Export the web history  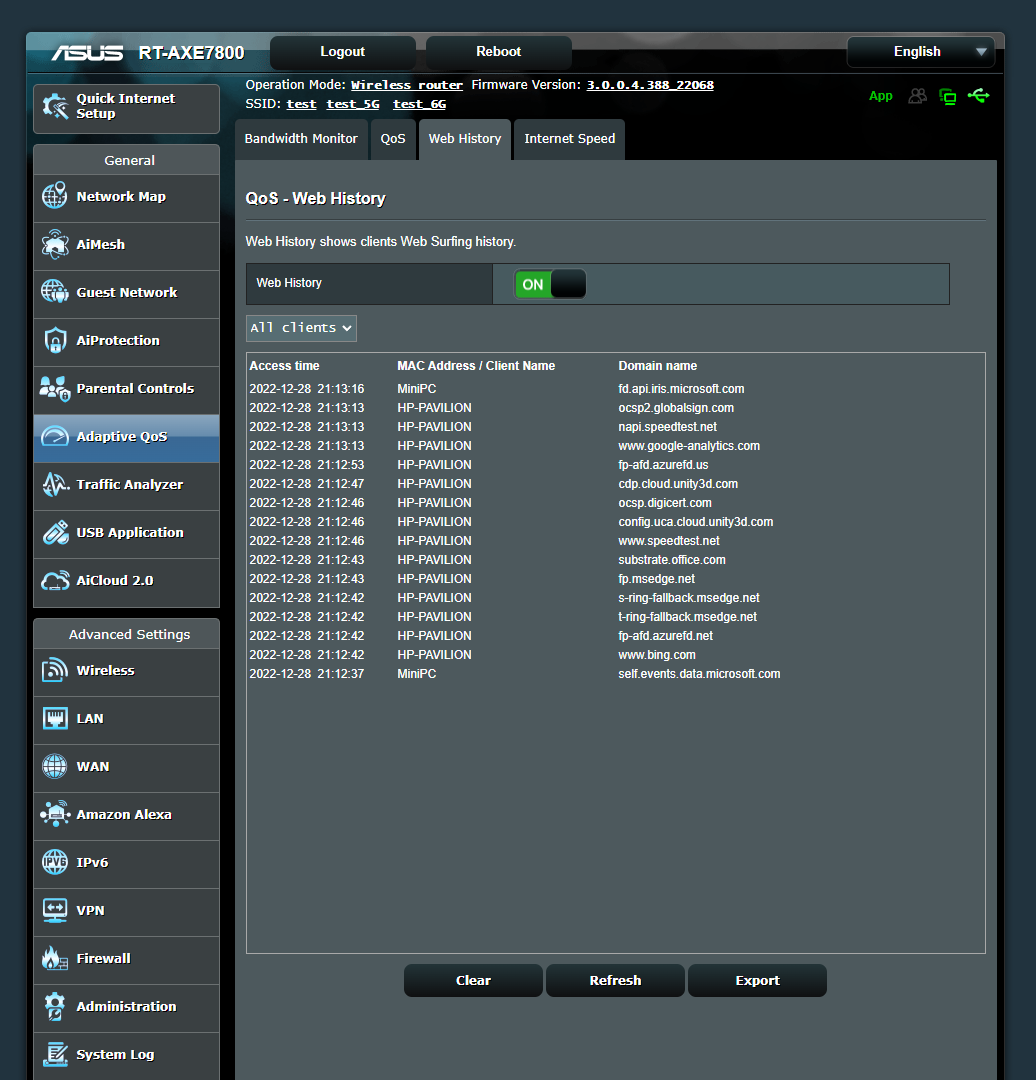(757, 980)
